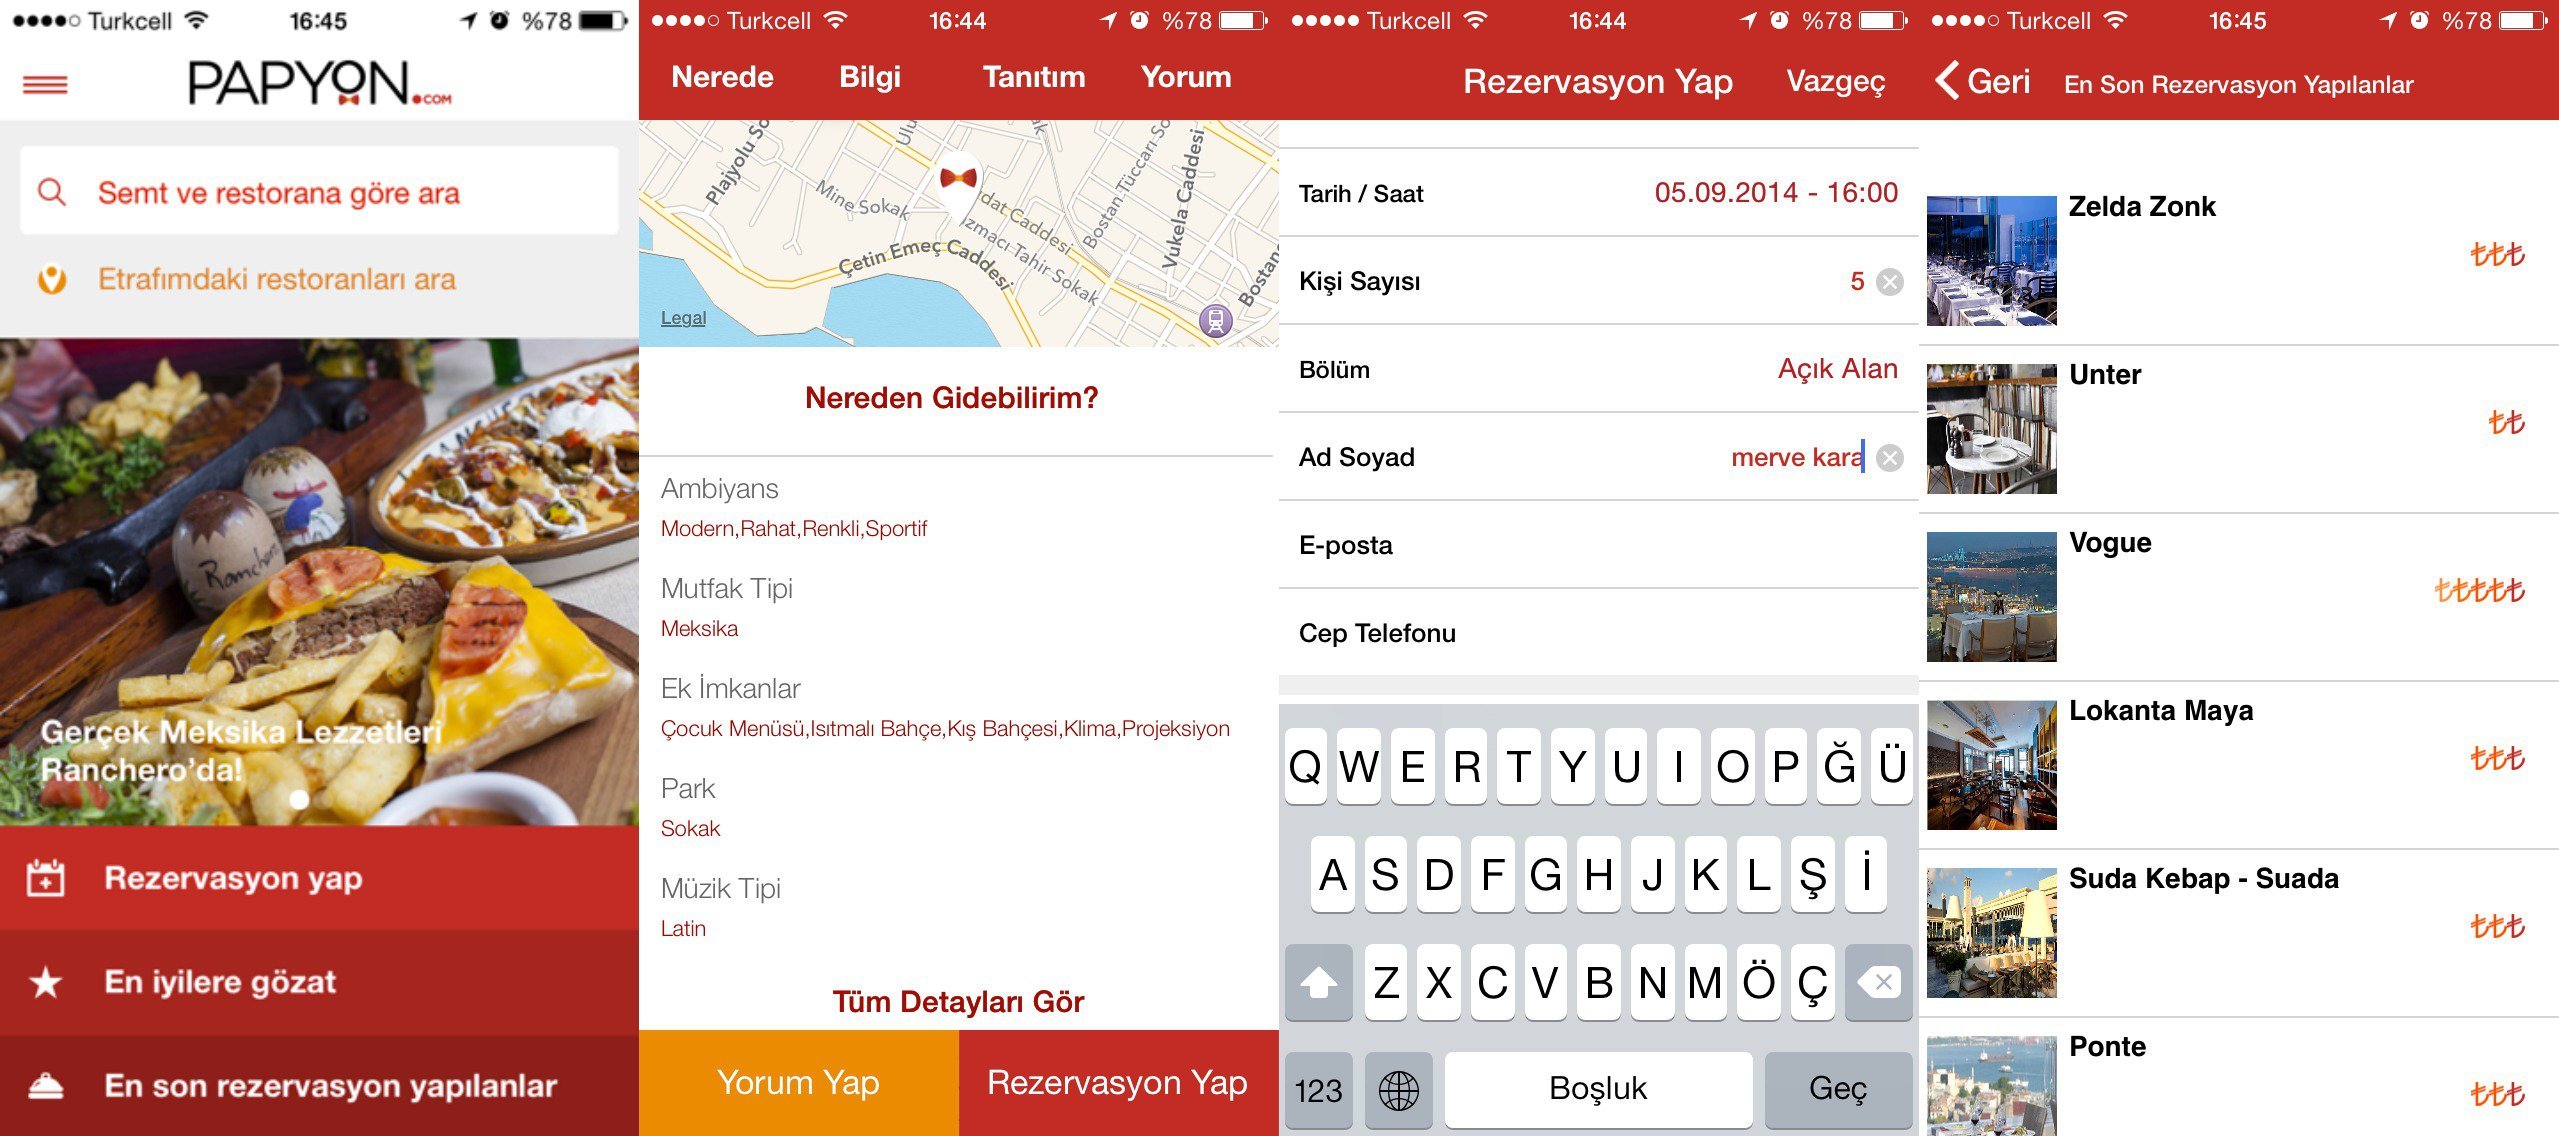Open the Ponte restaurant thumbnail
Image resolution: width=2559 pixels, height=1136 pixels.
(1991, 1086)
